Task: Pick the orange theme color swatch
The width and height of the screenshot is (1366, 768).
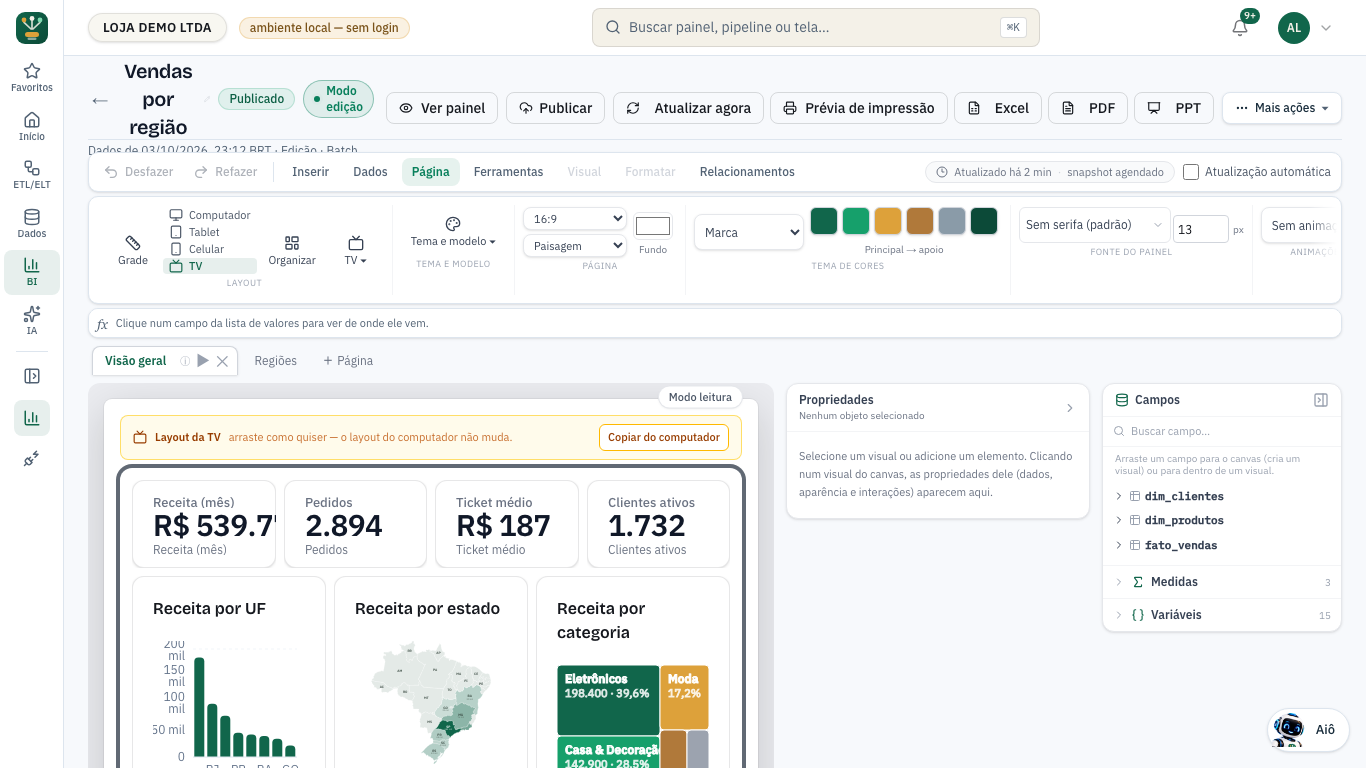Action: [x=888, y=221]
